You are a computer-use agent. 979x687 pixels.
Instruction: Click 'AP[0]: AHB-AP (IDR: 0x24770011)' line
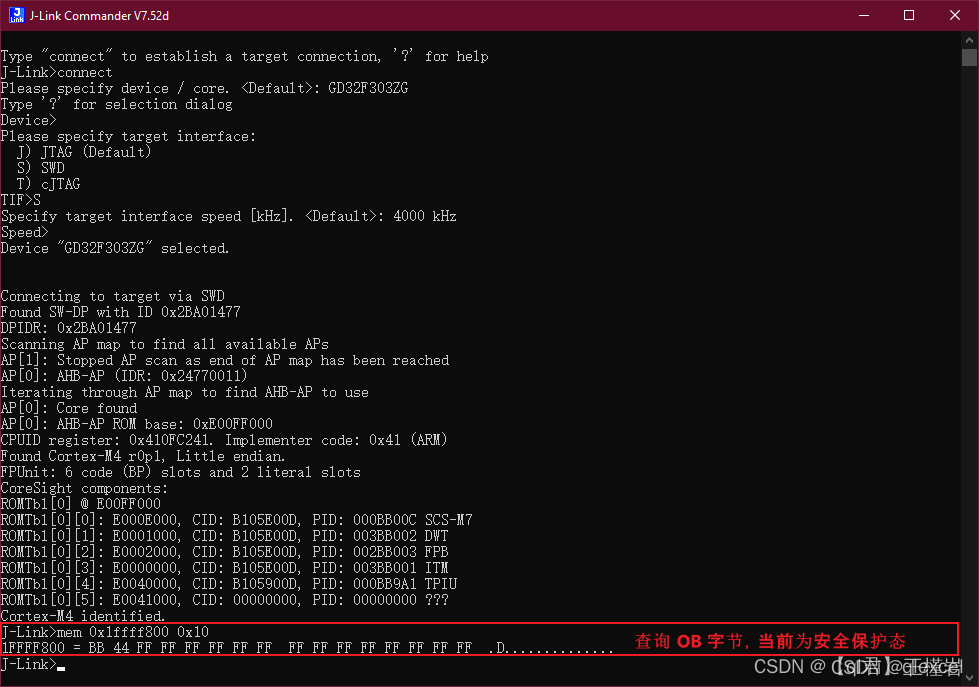124,376
